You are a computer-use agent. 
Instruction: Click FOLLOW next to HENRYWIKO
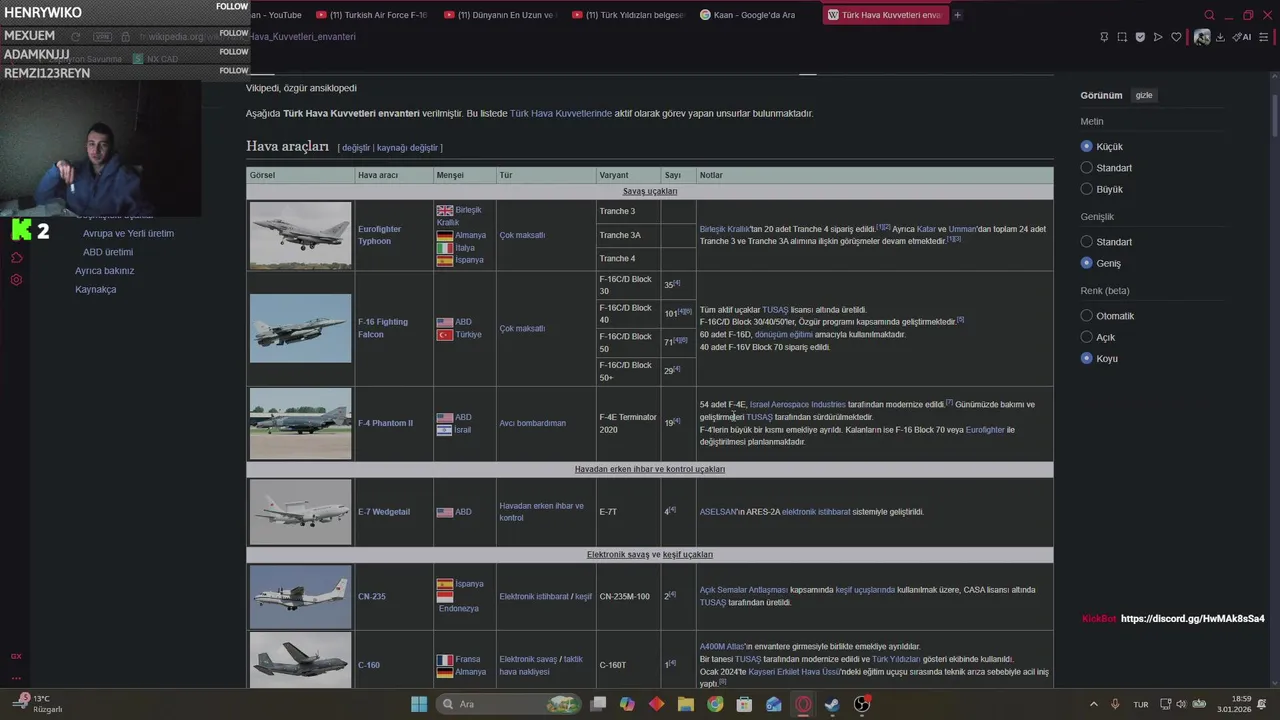(233, 6)
